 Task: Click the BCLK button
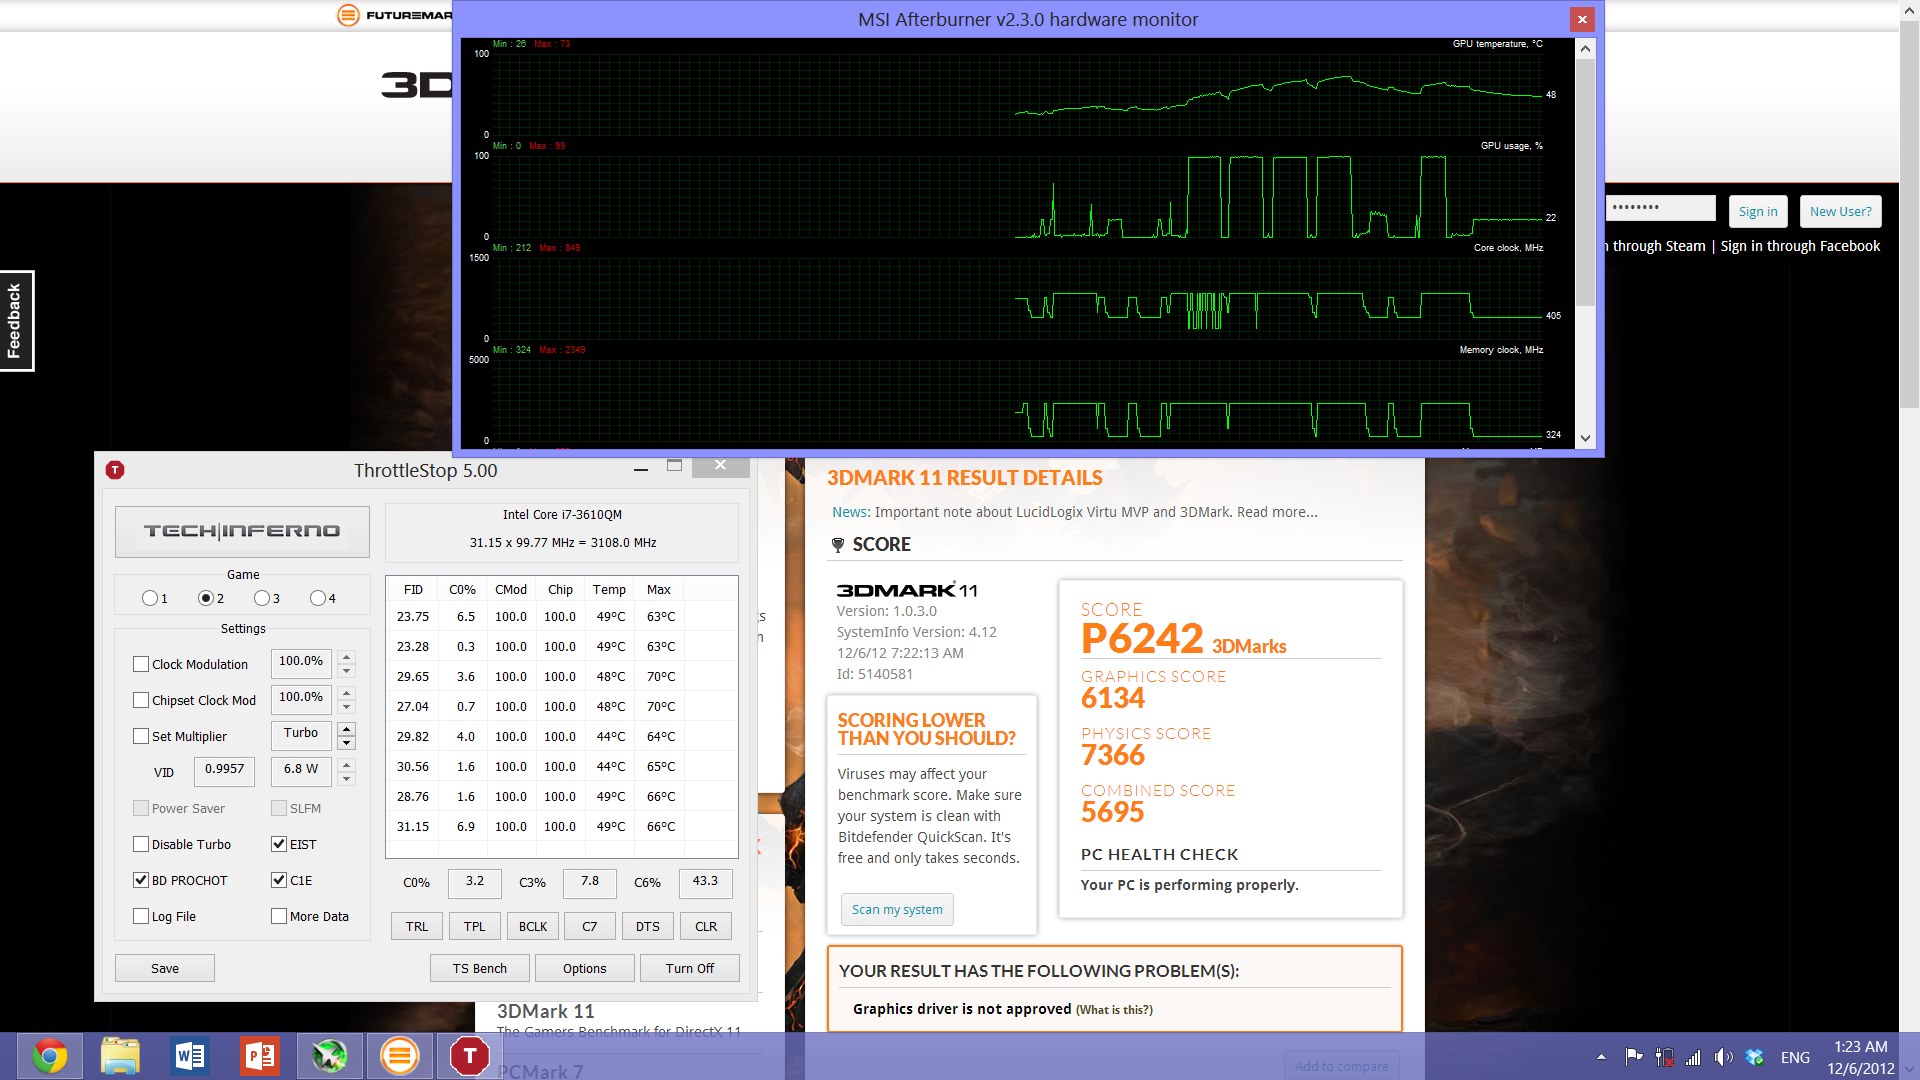(533, 927)
